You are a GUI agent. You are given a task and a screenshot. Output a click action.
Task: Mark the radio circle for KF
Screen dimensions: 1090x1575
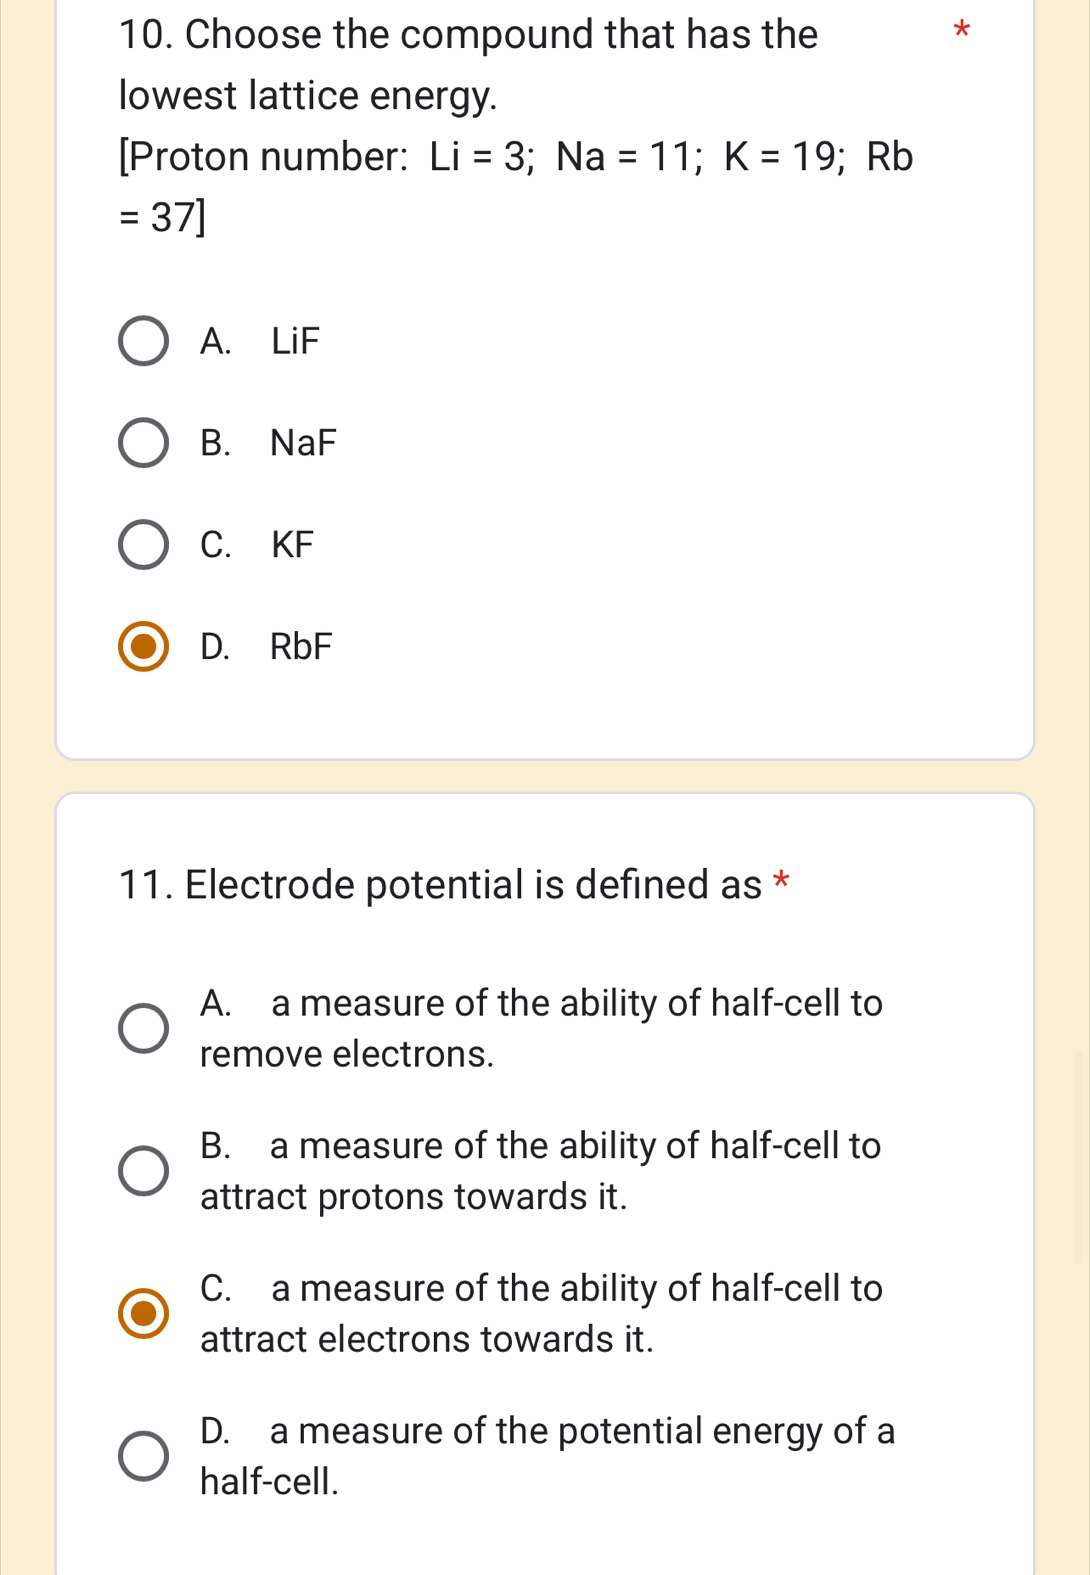(144, 545)
